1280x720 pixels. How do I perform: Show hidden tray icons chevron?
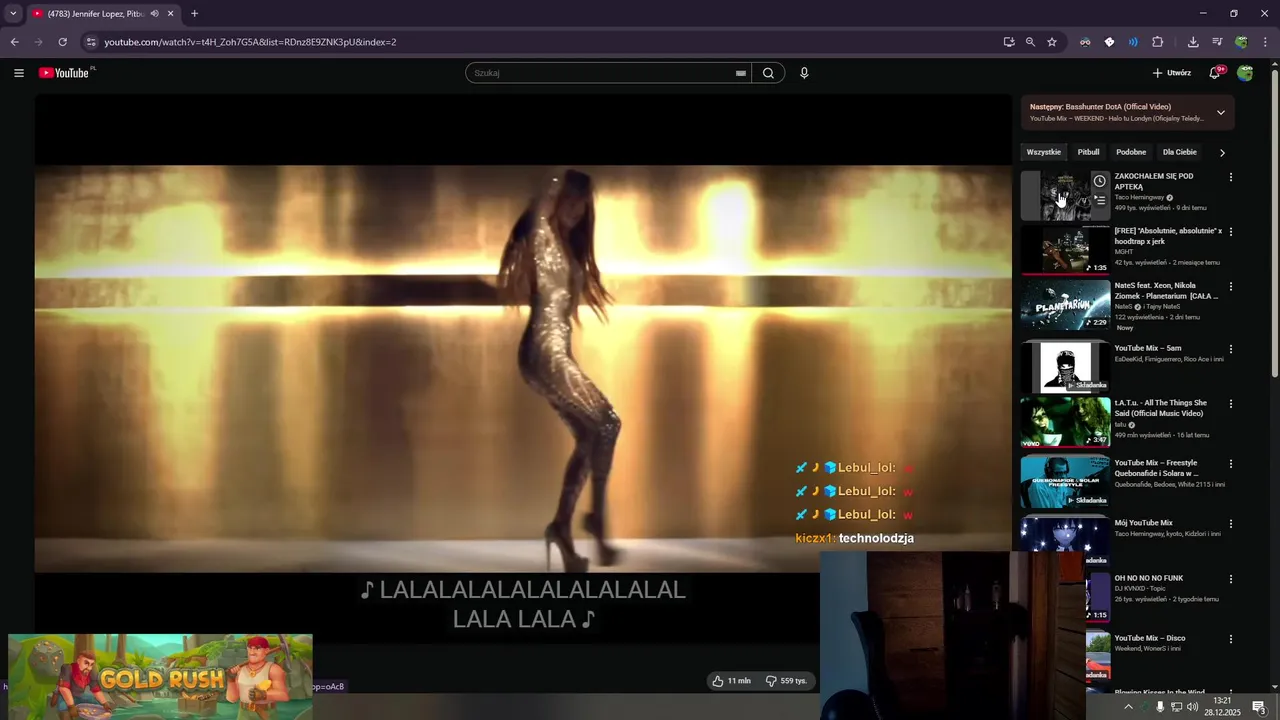tap(1129, 707)
